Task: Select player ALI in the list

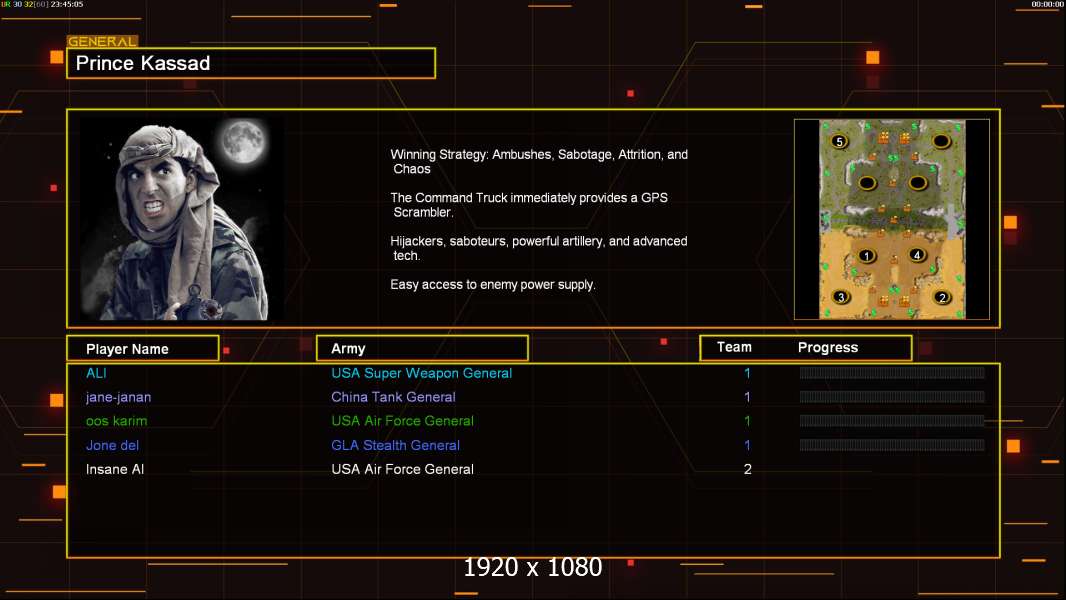Action: pos(96,373)
